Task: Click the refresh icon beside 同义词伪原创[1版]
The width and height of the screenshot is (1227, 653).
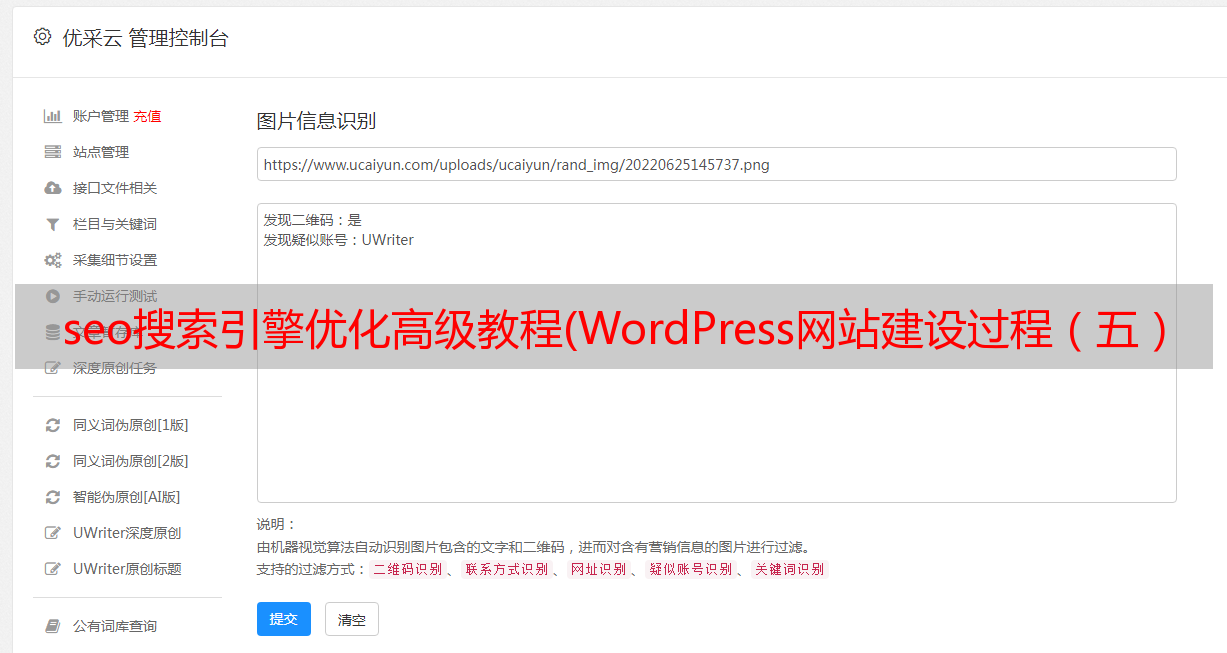Action: 53,425
